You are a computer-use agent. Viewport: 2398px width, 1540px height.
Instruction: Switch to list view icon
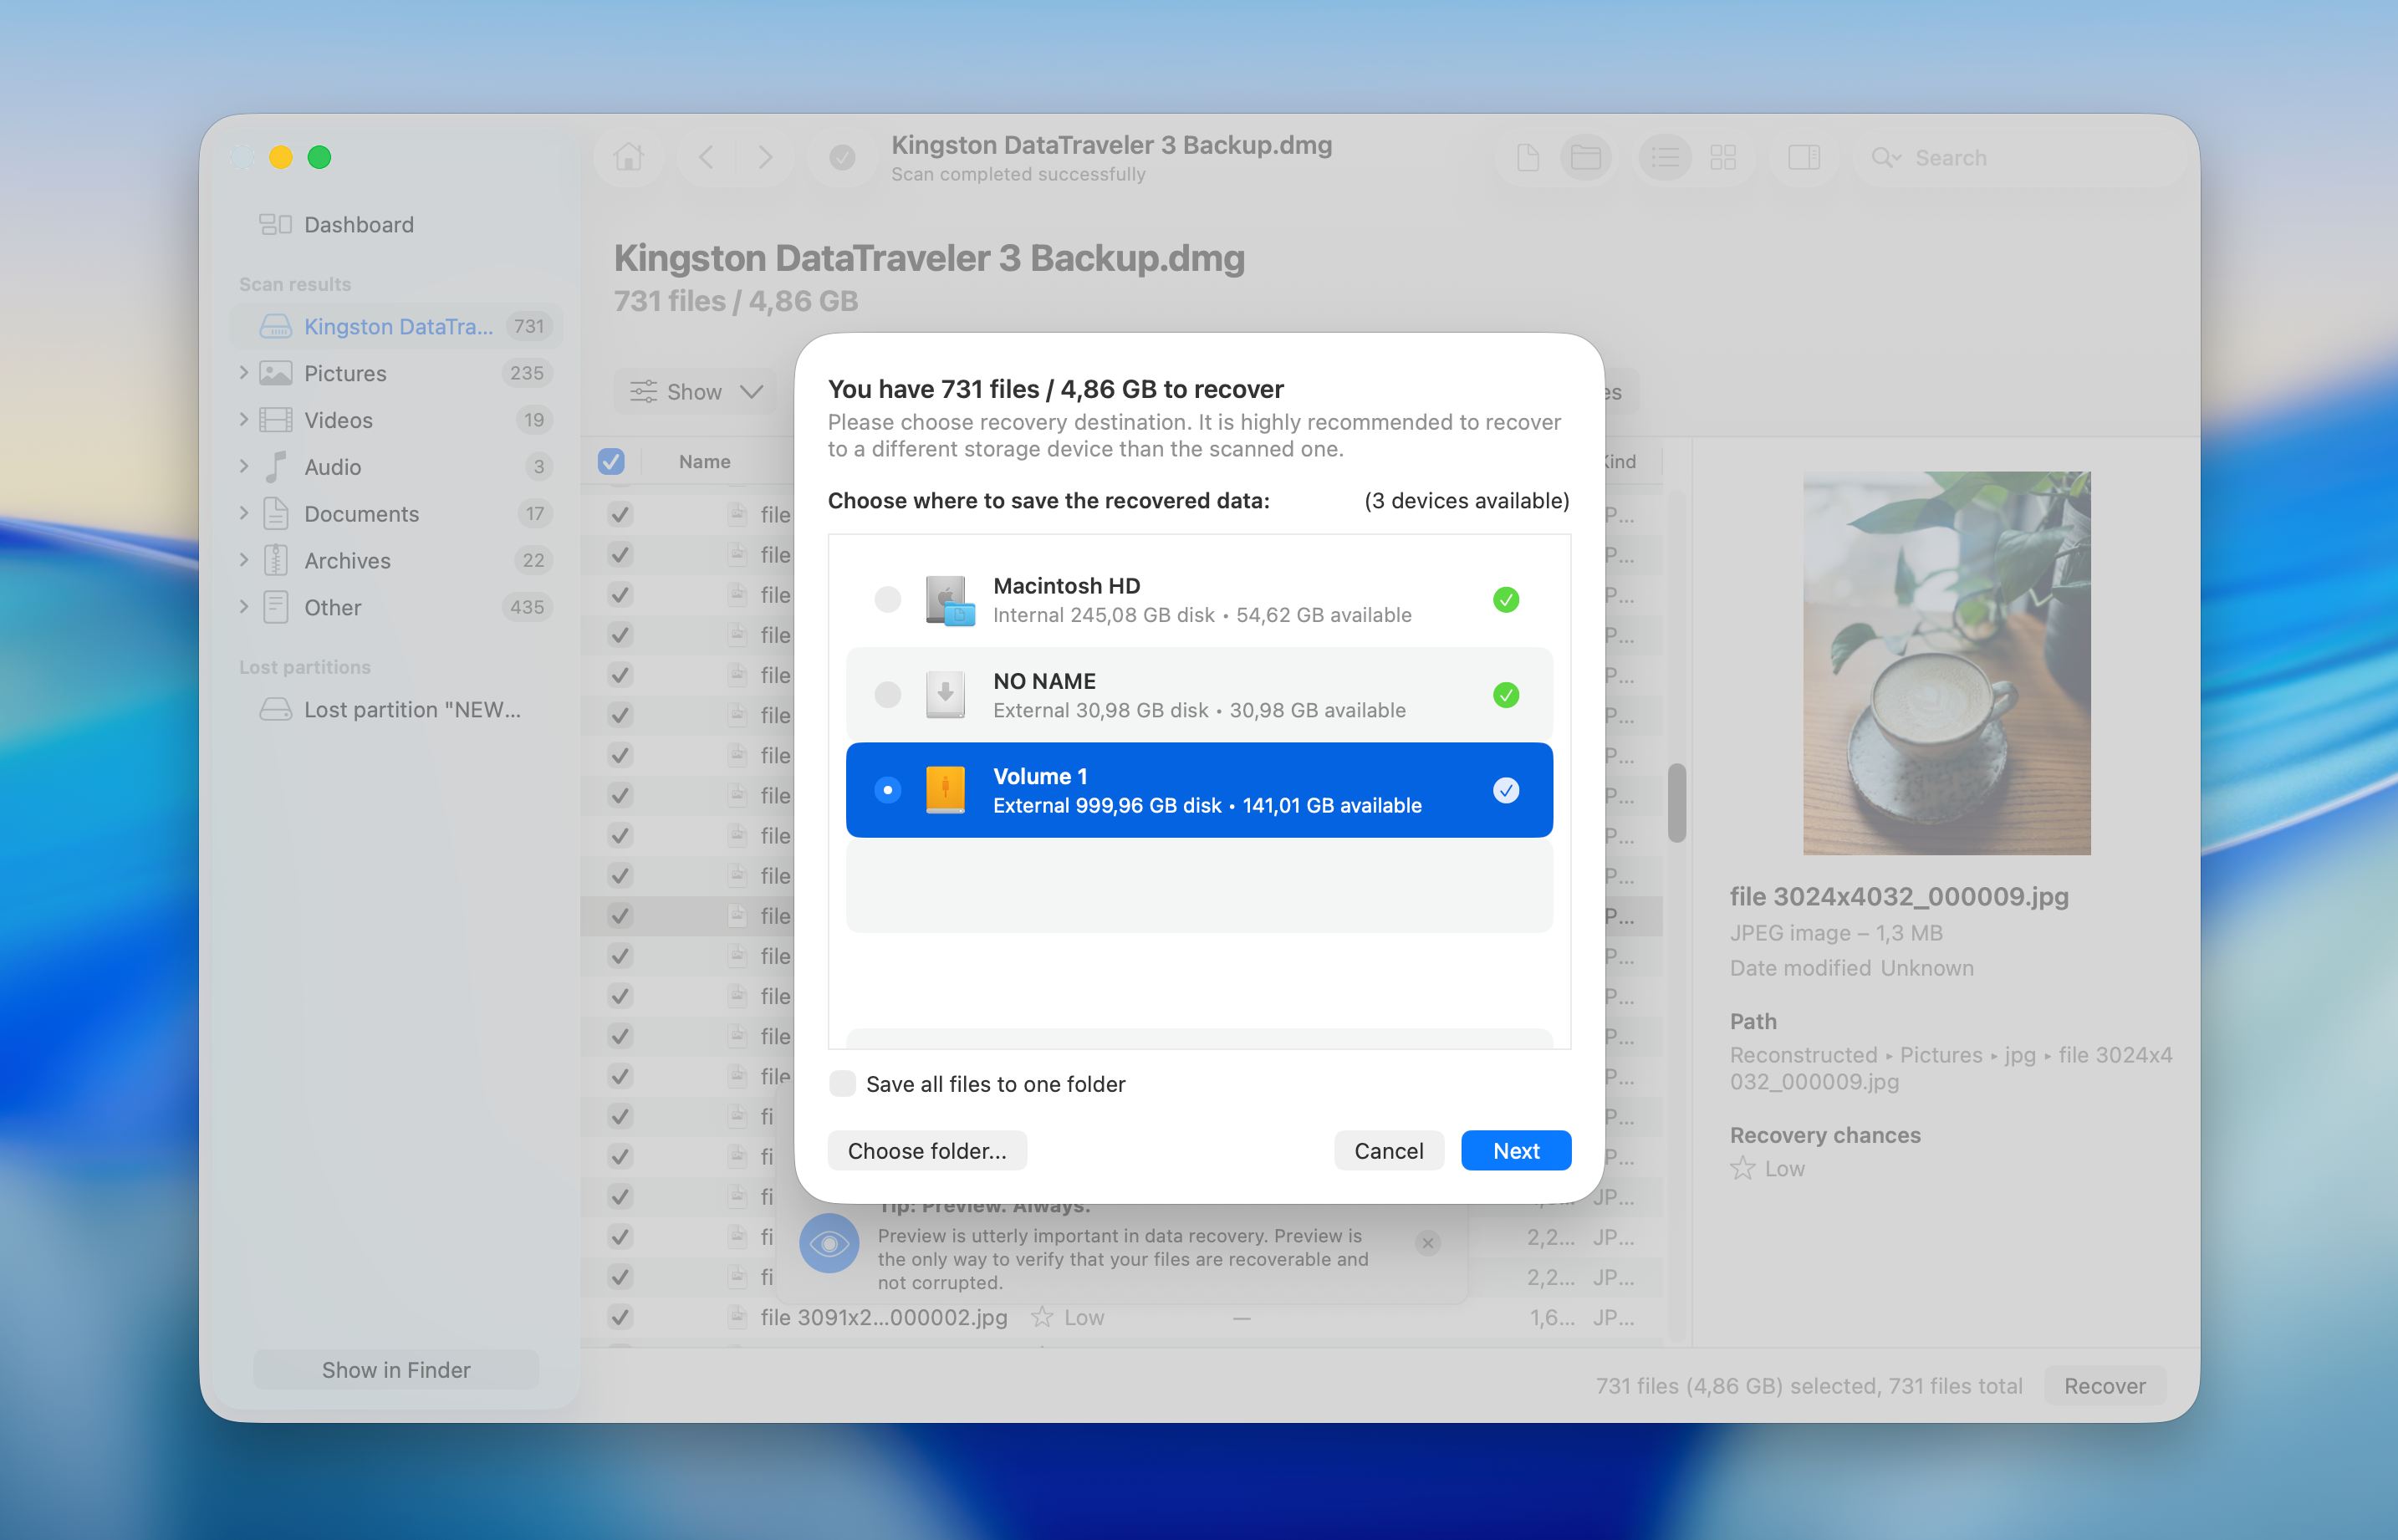coord(1665,158)
